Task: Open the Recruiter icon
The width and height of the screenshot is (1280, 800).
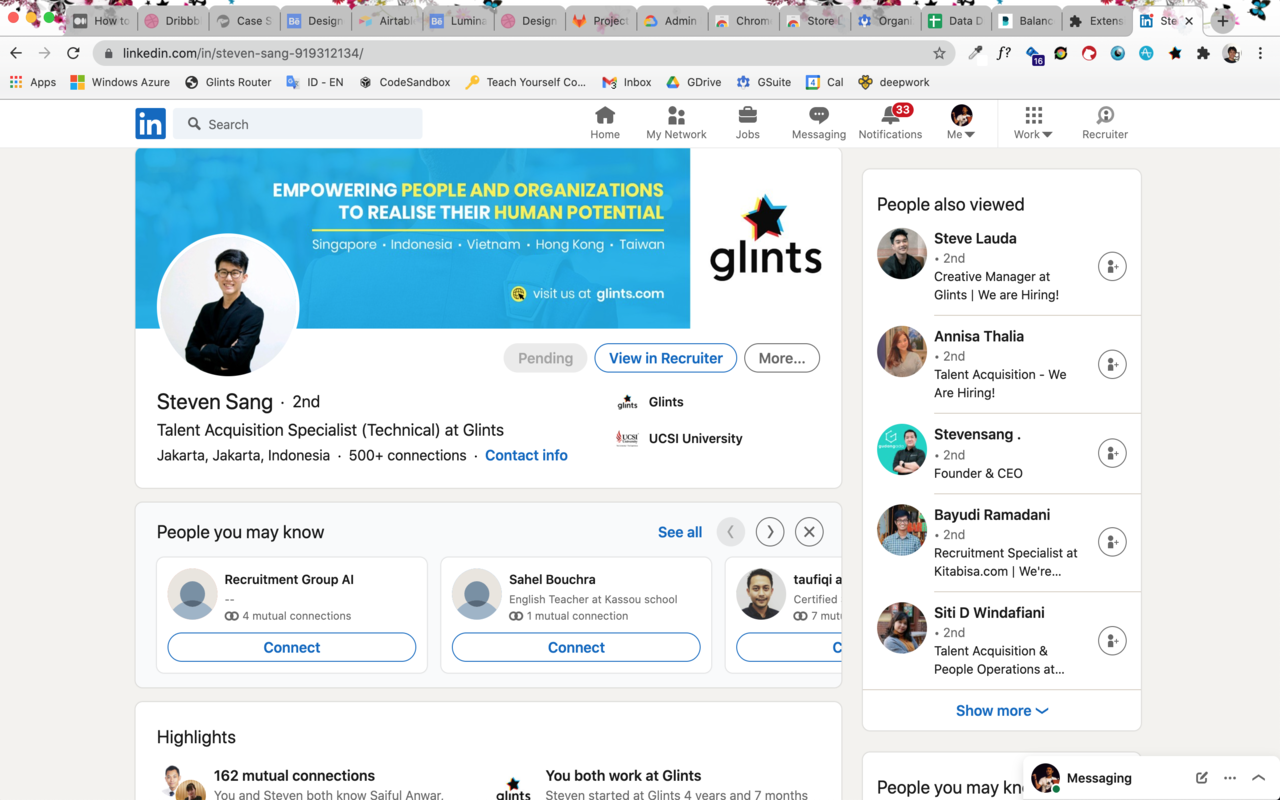Action: pyautogui.click(x=1104, y=121)
